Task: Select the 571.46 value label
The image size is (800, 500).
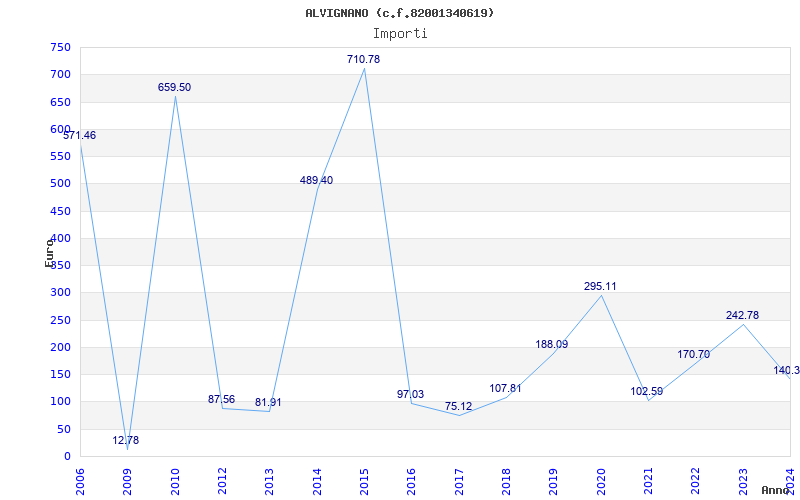Action: coord(80,135)
